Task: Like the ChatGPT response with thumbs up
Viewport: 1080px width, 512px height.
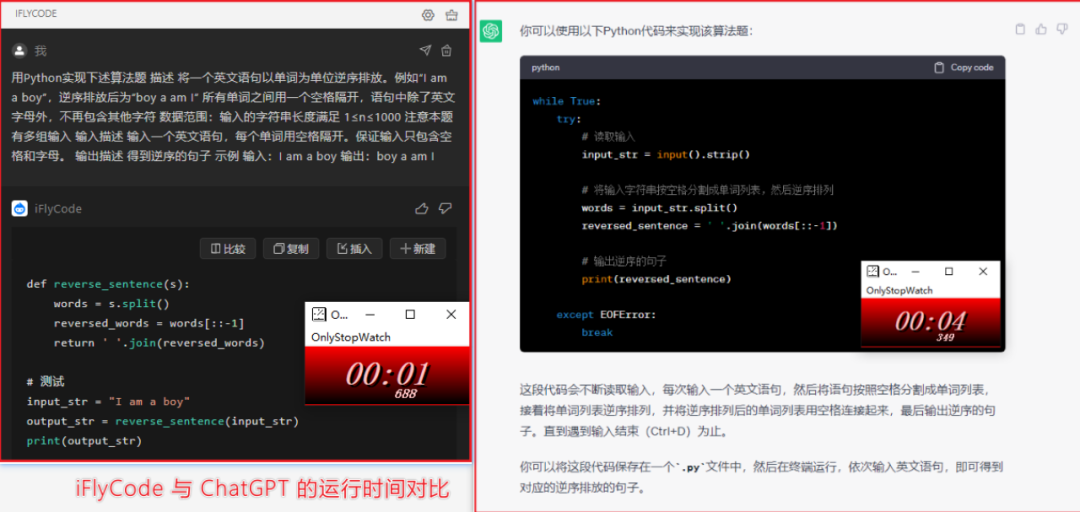Action: click(1042, 30)
